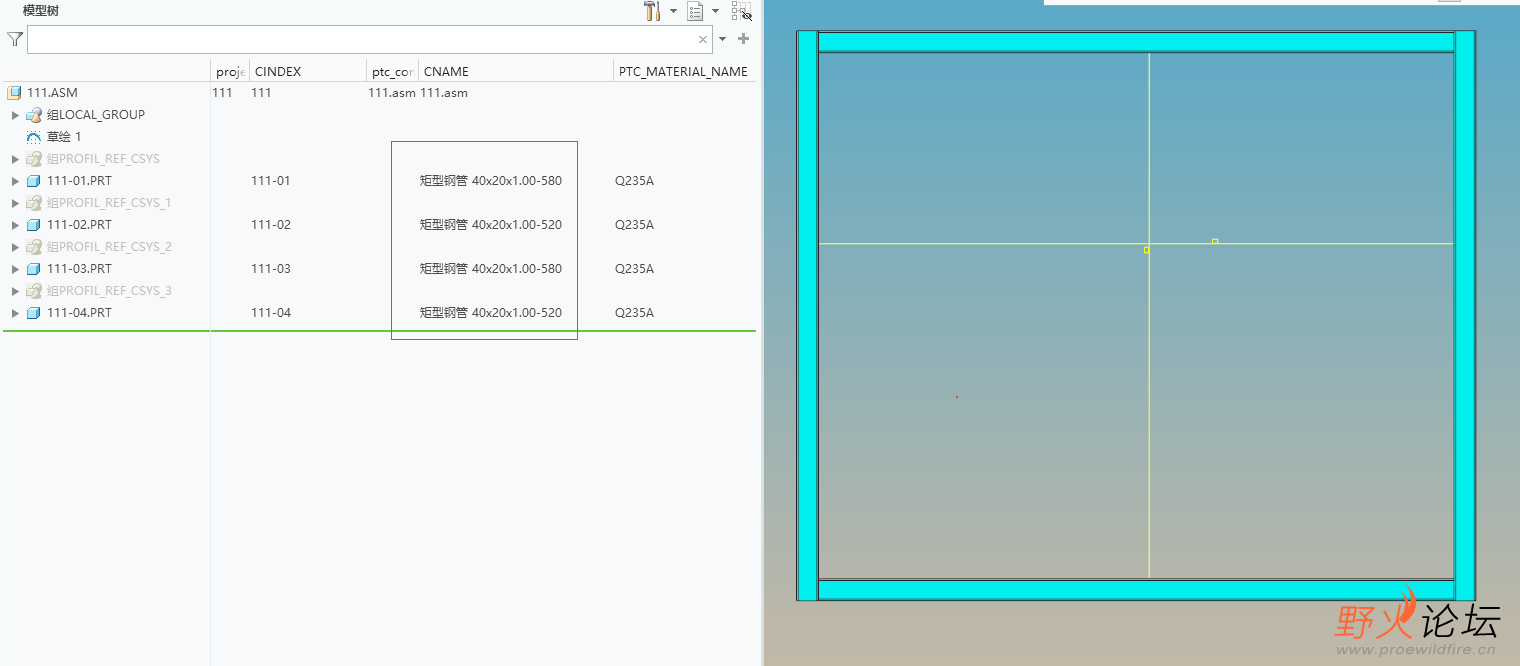Expand the 组PROFIL_REF_CSYS node
1520x666 pixels.
tap(15, 159)
